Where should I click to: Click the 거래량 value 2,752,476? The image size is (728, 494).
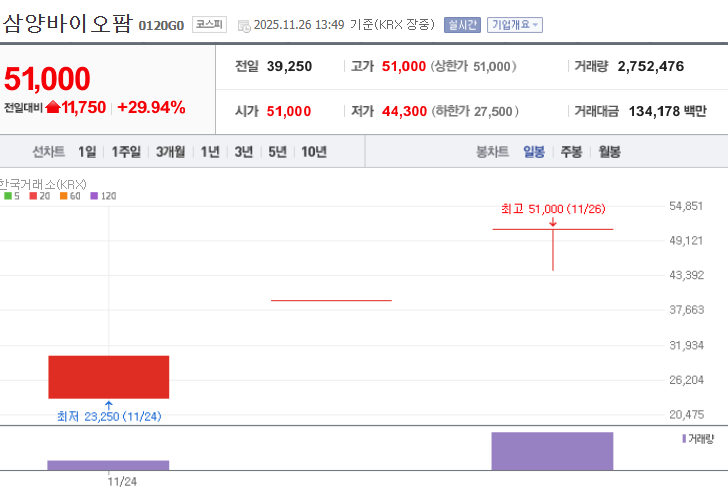coord(651,66)
